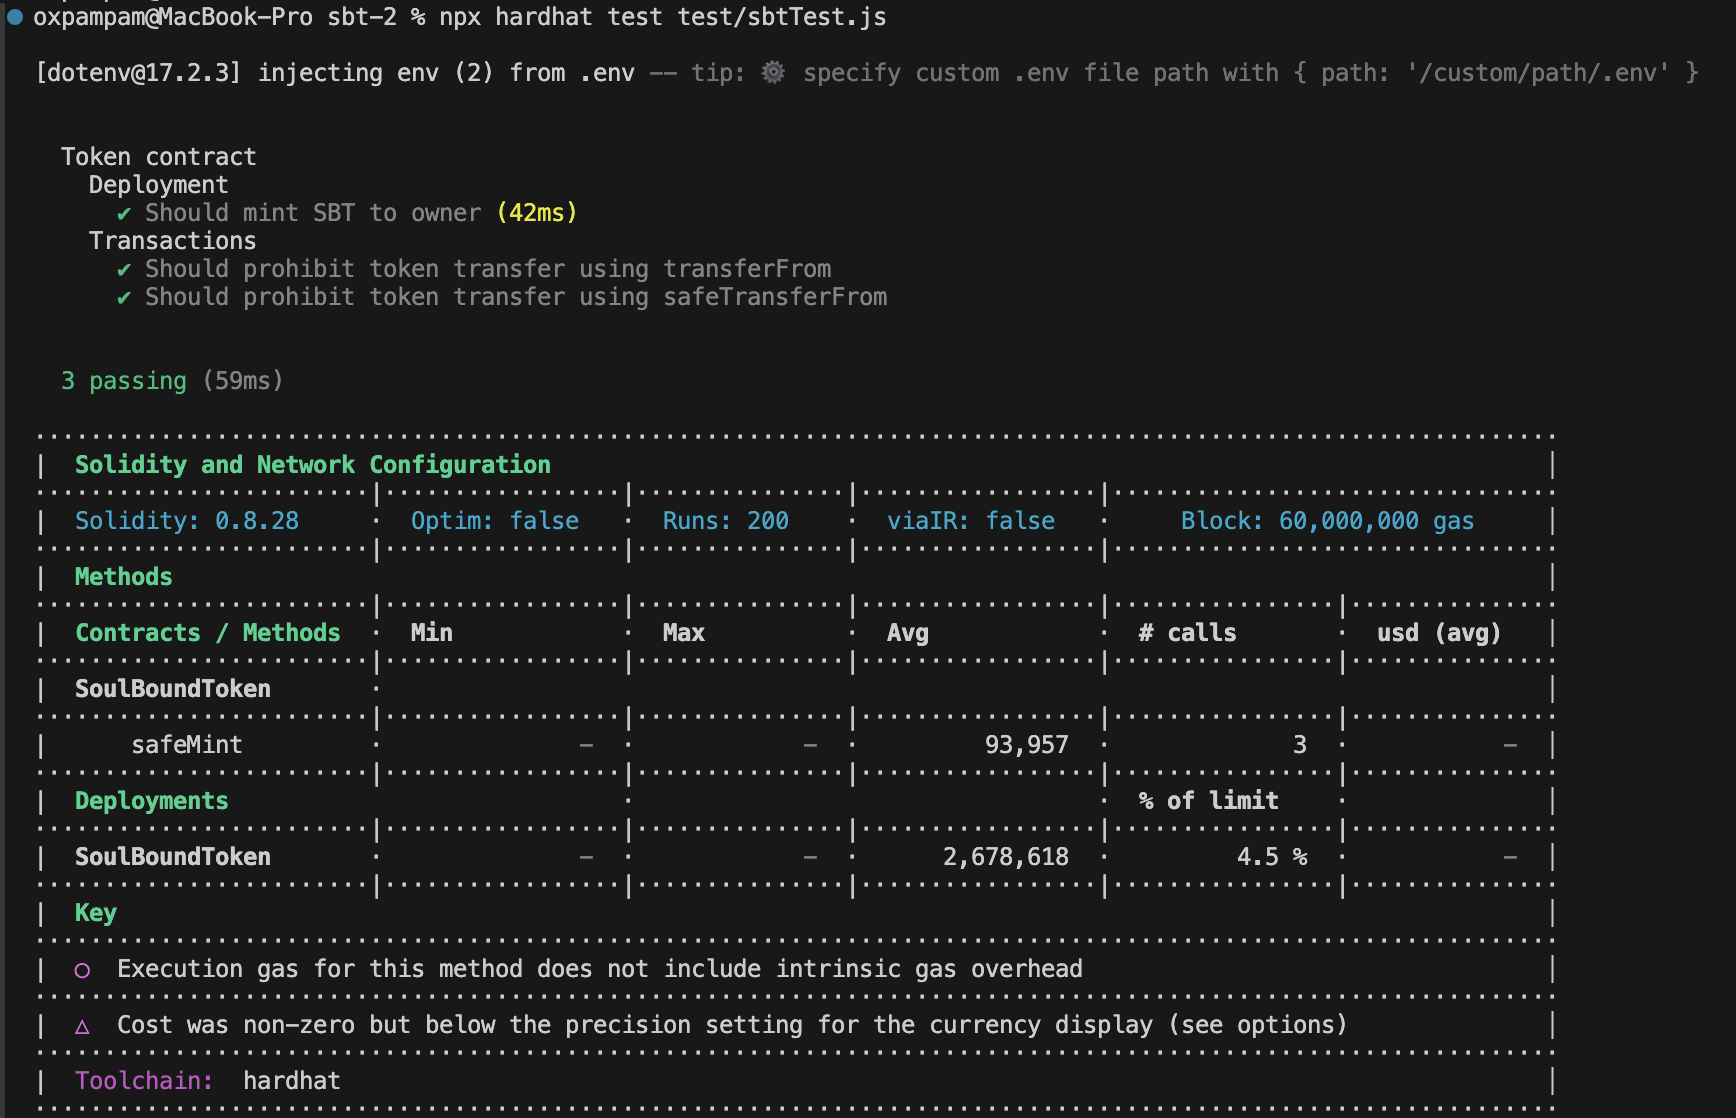Click the gear icon in the dotenv tip
Image resolution: width=1736 pixels, height=1118 pixels.
(773, 72)
